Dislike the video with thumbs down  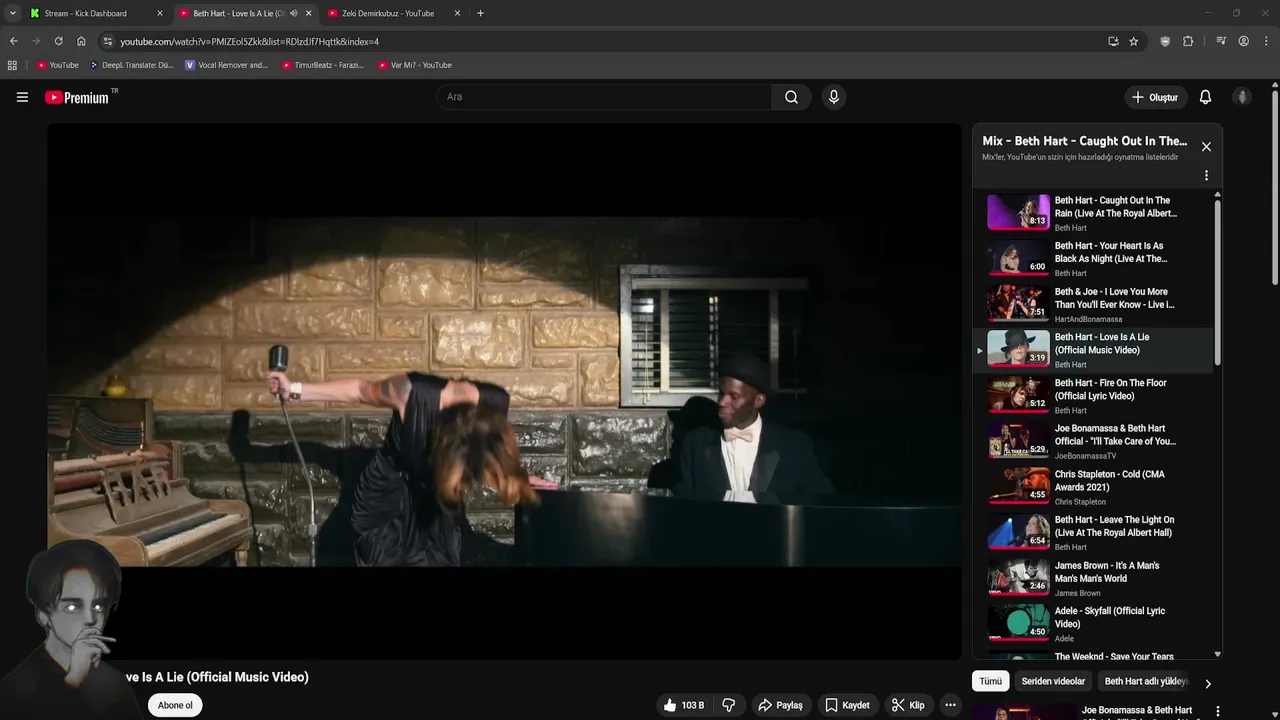point(729,705)
